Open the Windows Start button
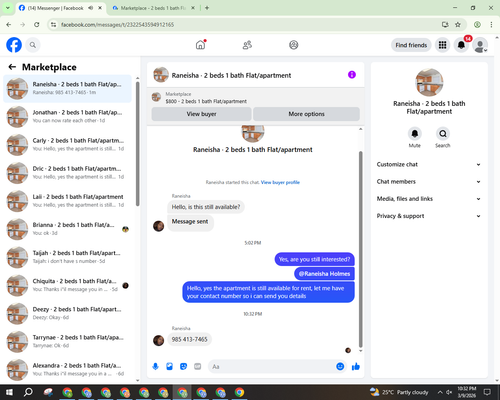 coord(9,392)
